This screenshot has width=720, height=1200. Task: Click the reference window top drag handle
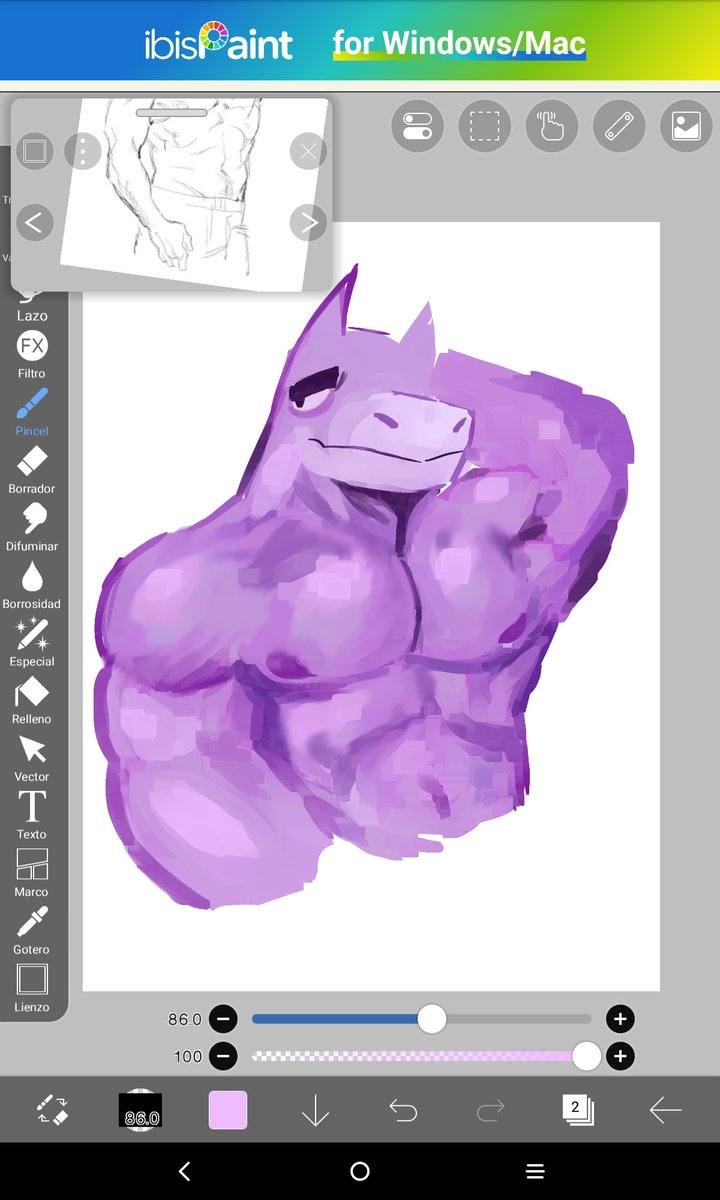click(x=171, y=112)
